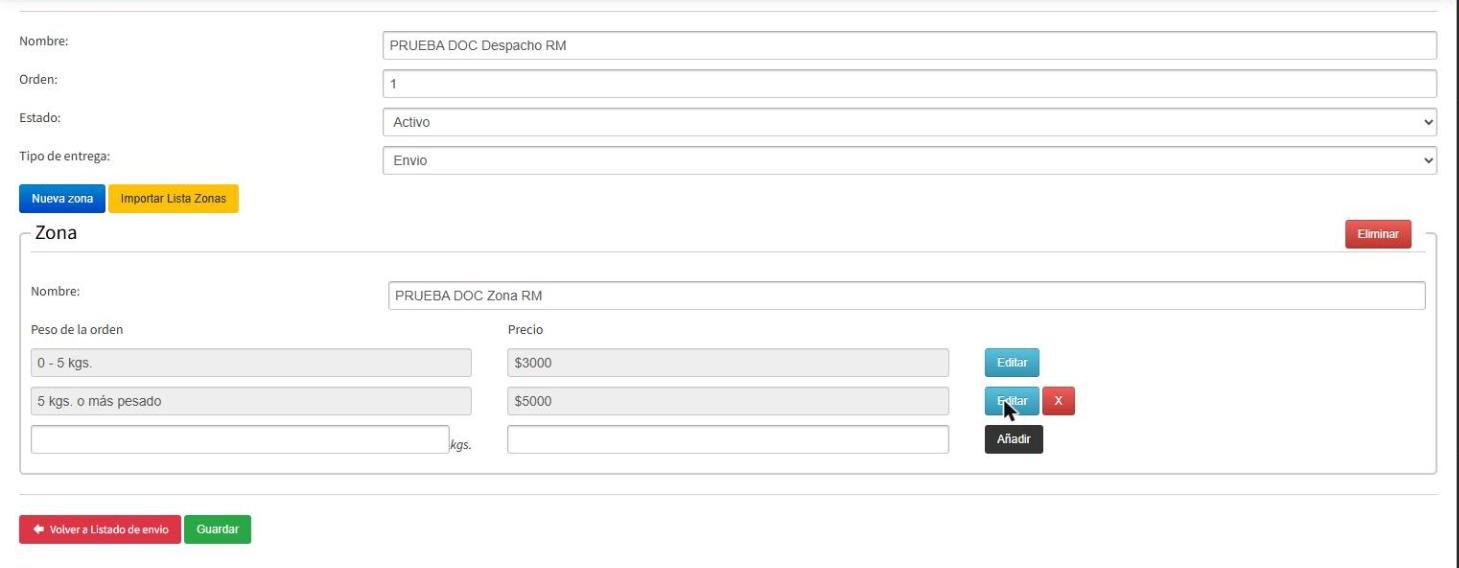Click the Nueva zona button
Screen dimensions: 1459x568
point(62,199)
